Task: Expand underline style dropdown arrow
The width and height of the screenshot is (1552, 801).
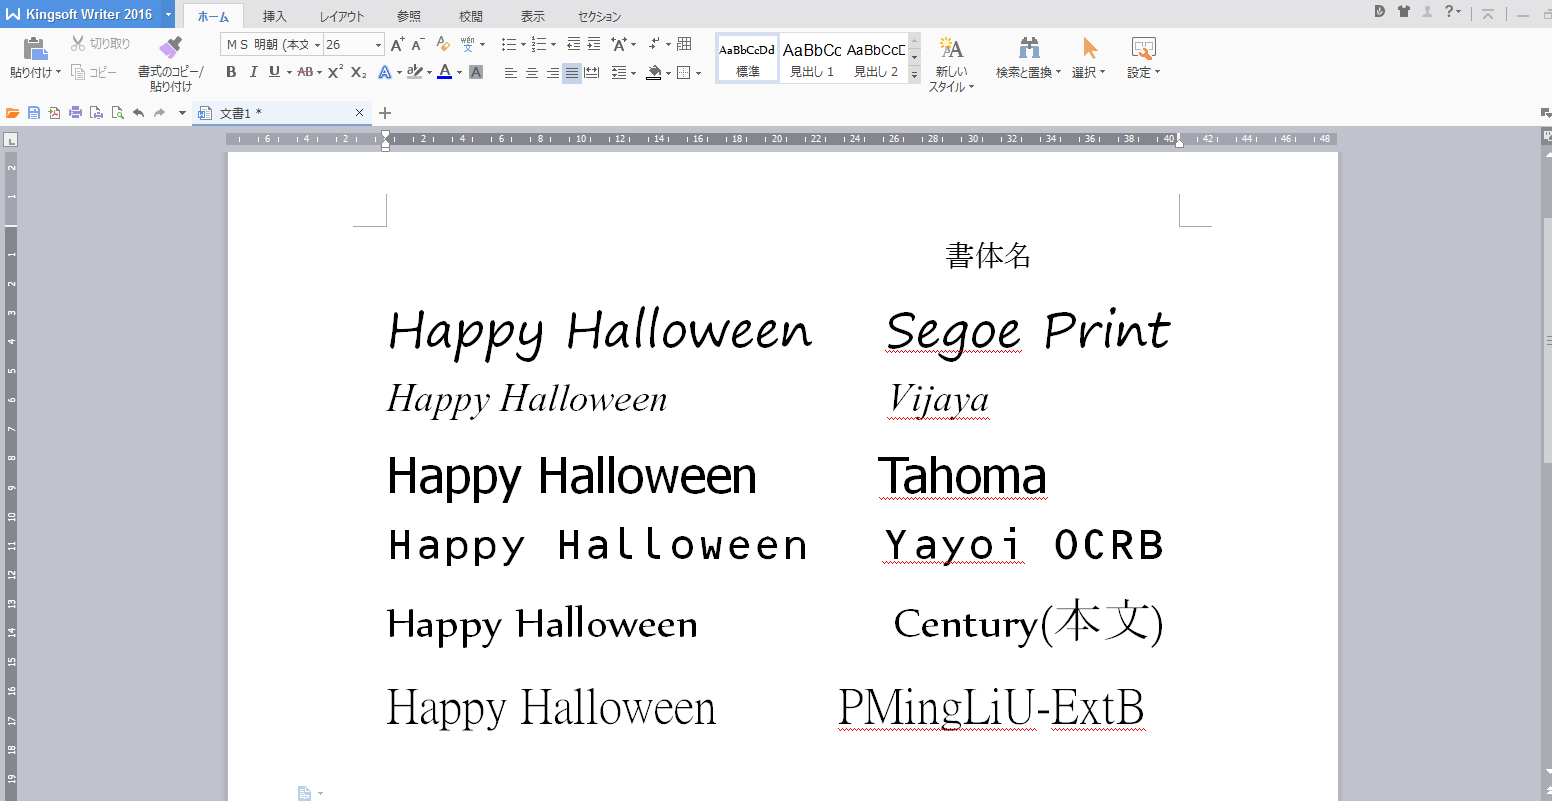Action: pos(289,72)
